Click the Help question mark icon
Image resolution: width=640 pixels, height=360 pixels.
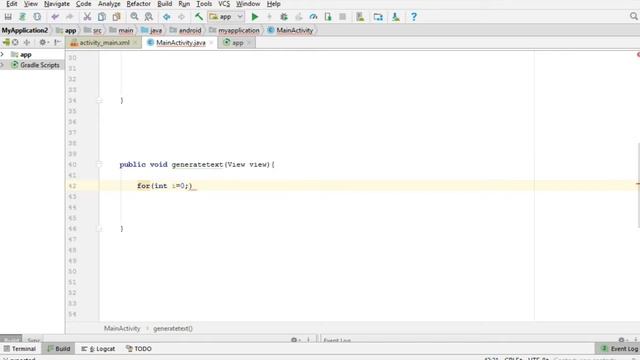pos(414,17)
